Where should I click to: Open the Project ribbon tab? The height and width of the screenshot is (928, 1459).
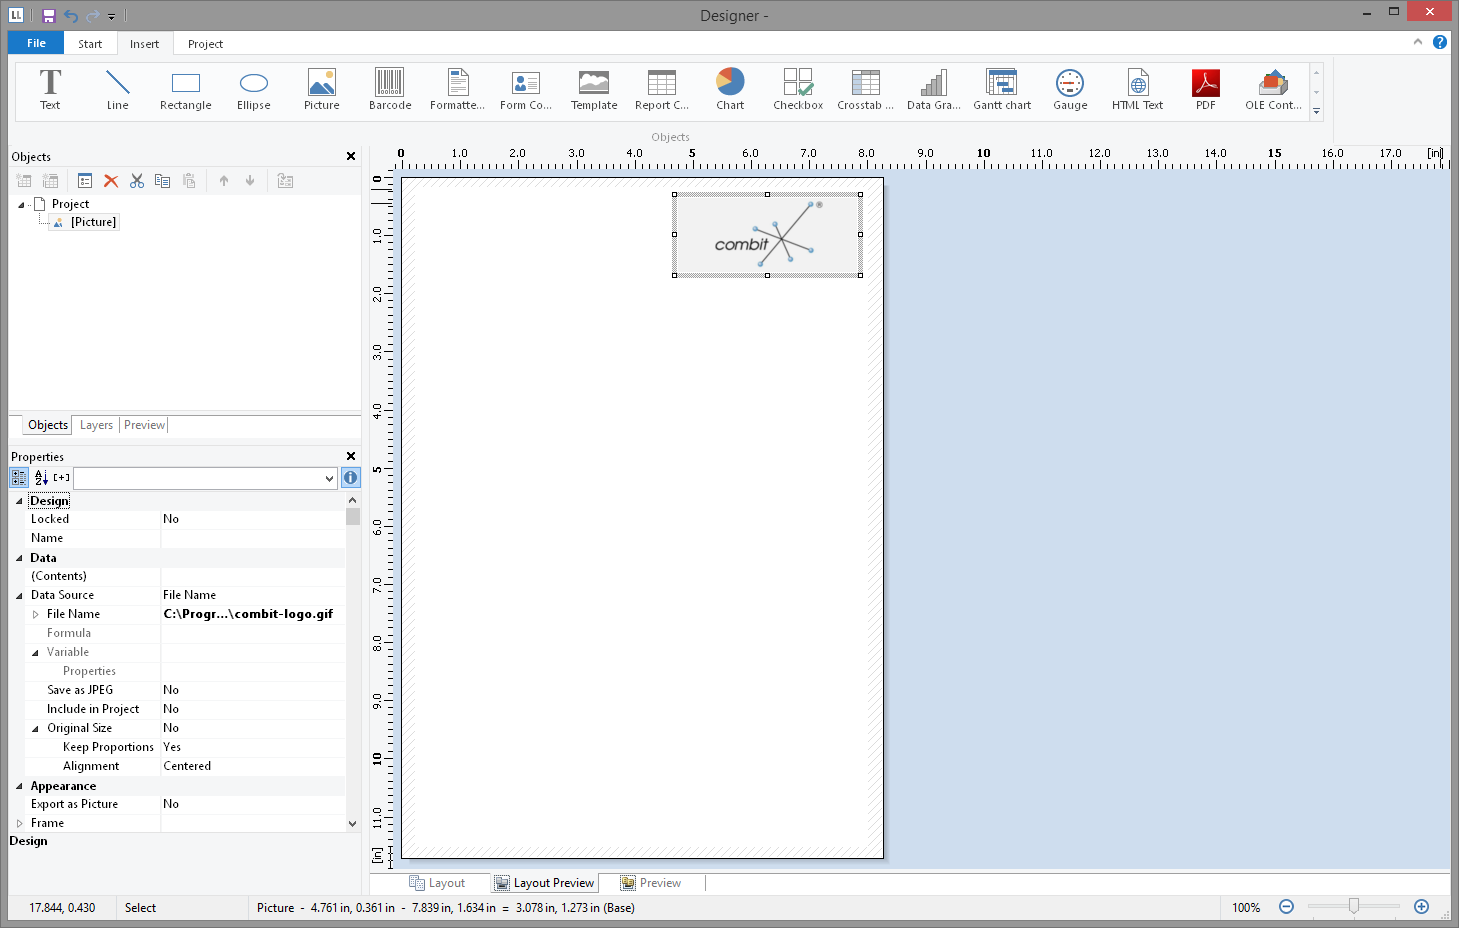click(x=205, y=44)
